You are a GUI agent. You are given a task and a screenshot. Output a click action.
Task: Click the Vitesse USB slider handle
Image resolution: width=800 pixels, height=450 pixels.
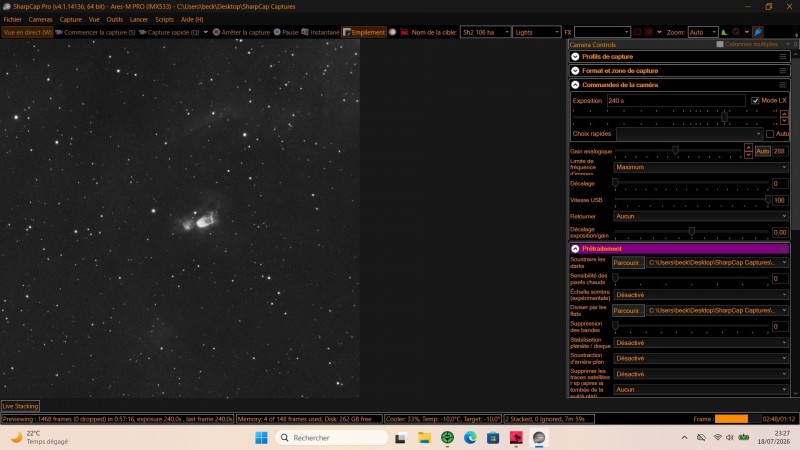[767, 199]
